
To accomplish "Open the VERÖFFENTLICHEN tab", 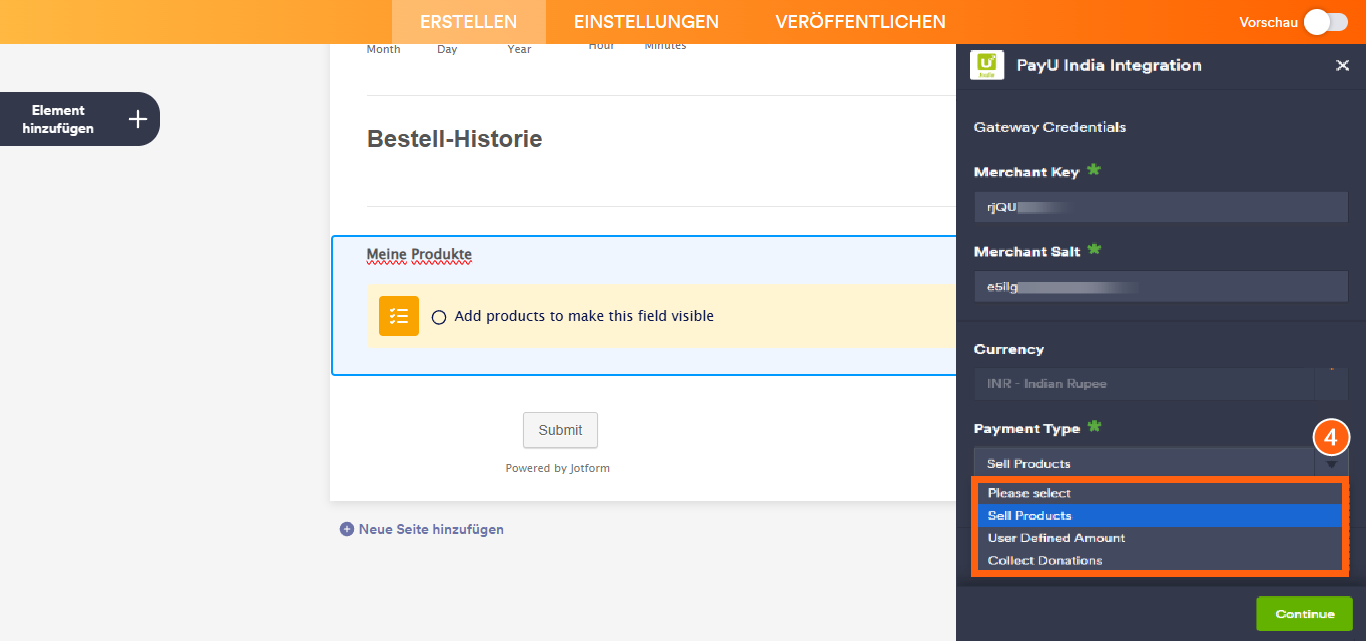I will point(860,21).
